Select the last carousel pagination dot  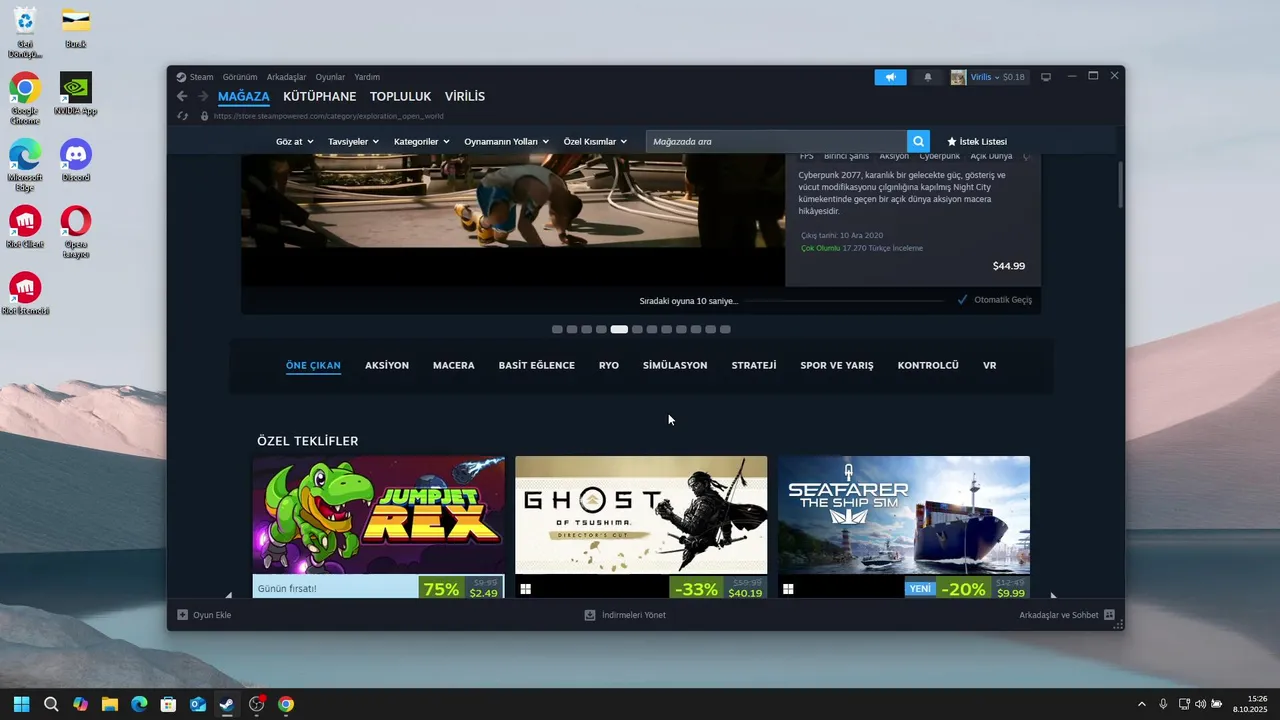(x=725, y=329)
